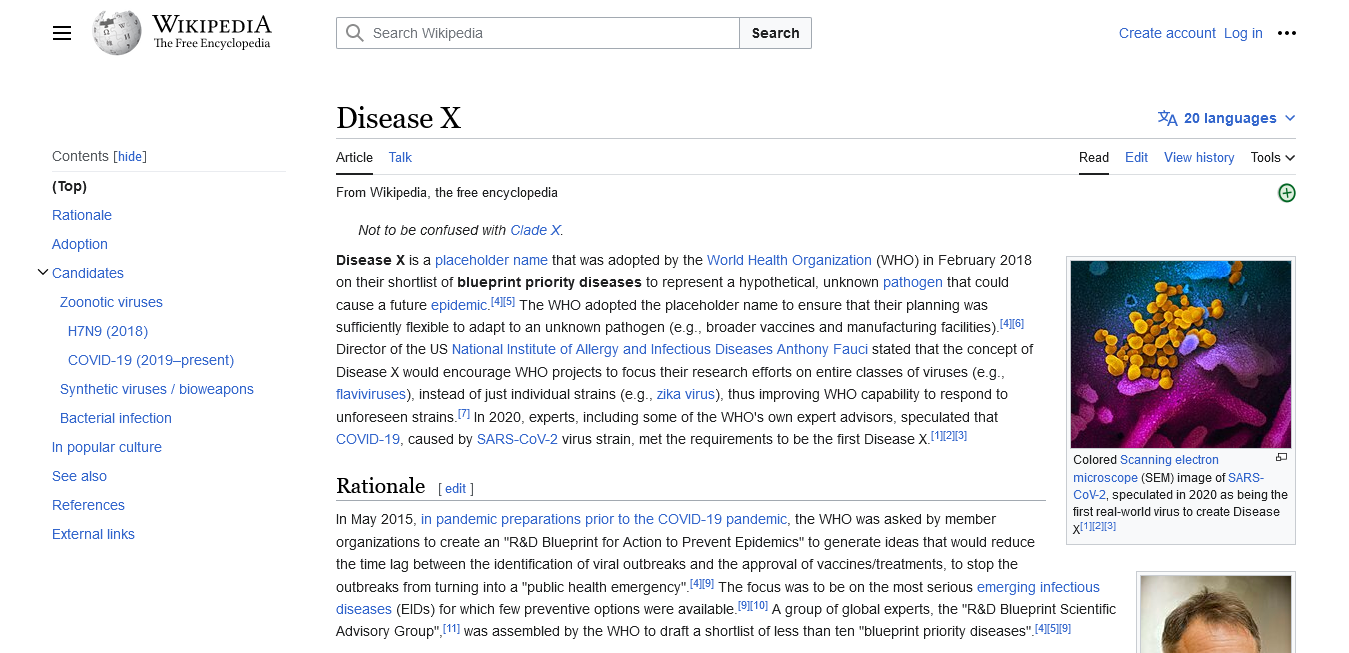Click citation [11] after Advisory Group
Image resolution: width=1349 pixels, height=653 pixels.
click(x=452, y=628)
